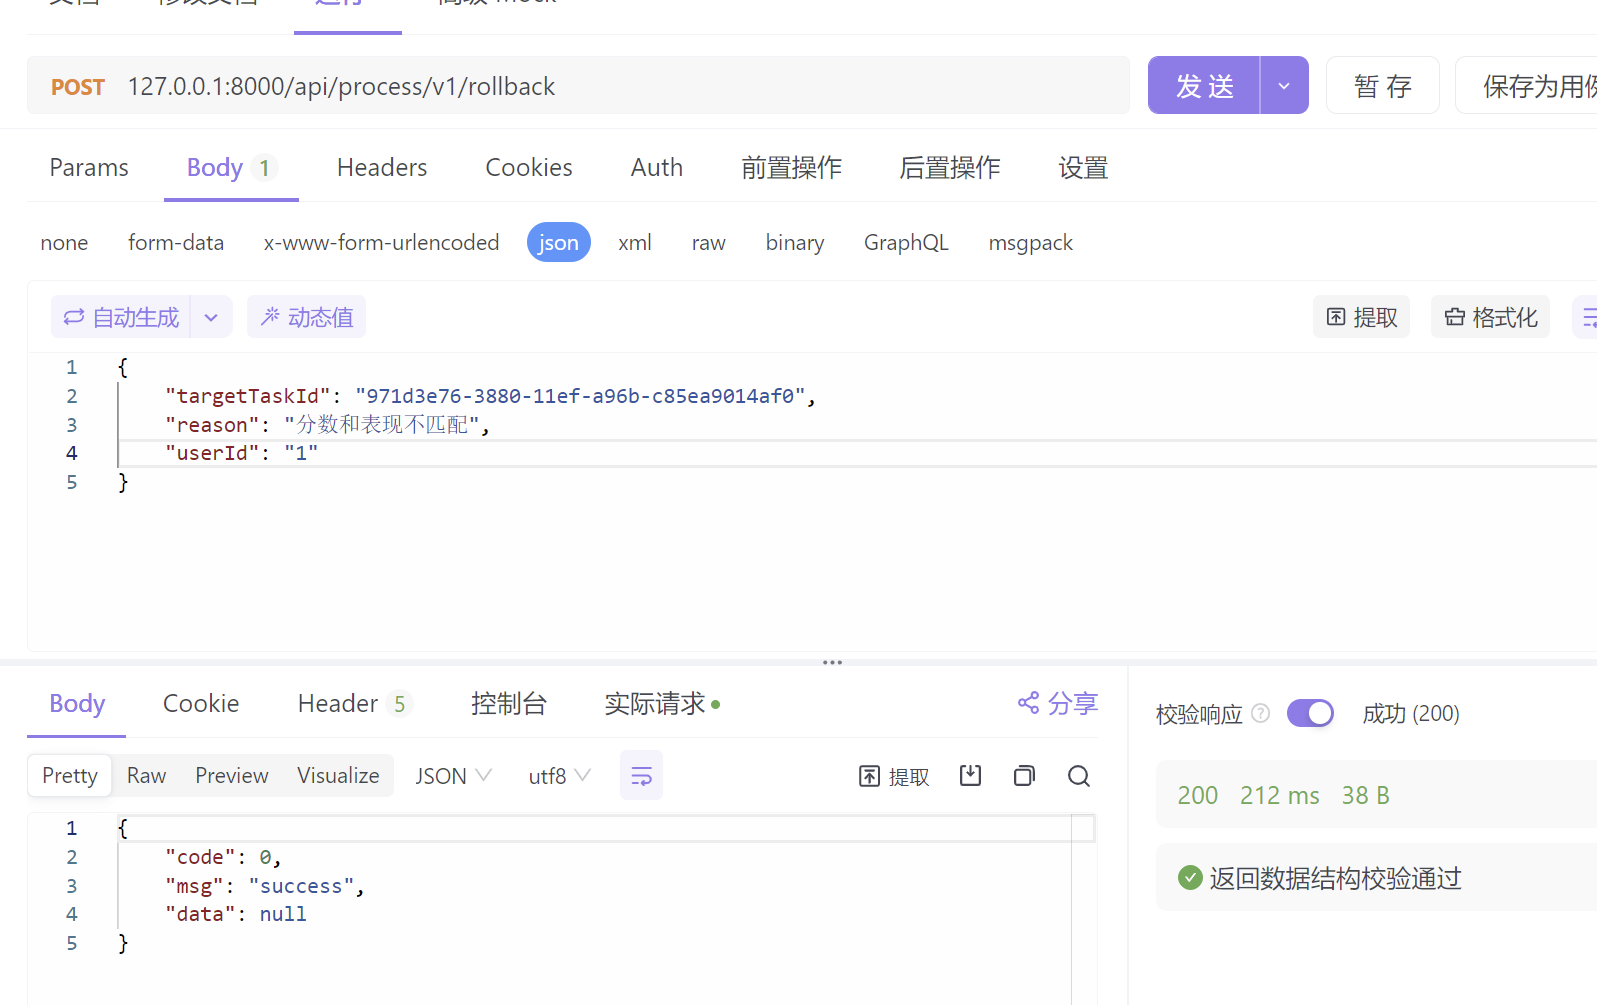1597x1005 pixels.
Task: Select x-www-form-urlencoded body type
Action: click(381, 243)
